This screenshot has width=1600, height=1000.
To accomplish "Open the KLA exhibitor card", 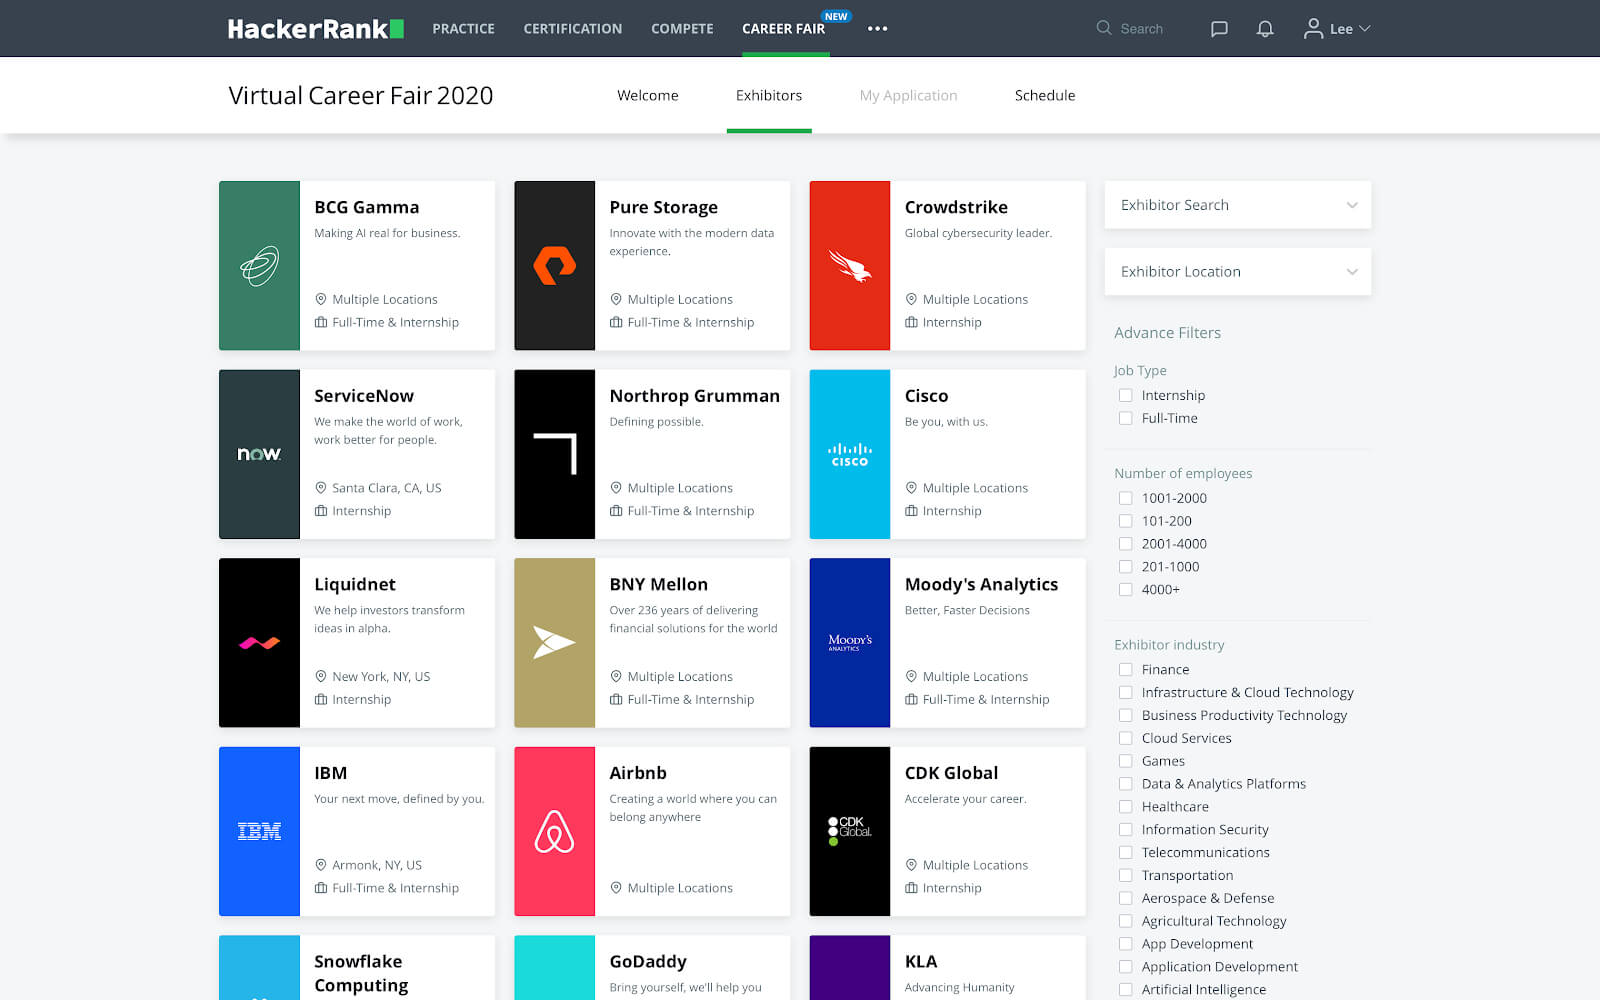I will coord(947,968).
